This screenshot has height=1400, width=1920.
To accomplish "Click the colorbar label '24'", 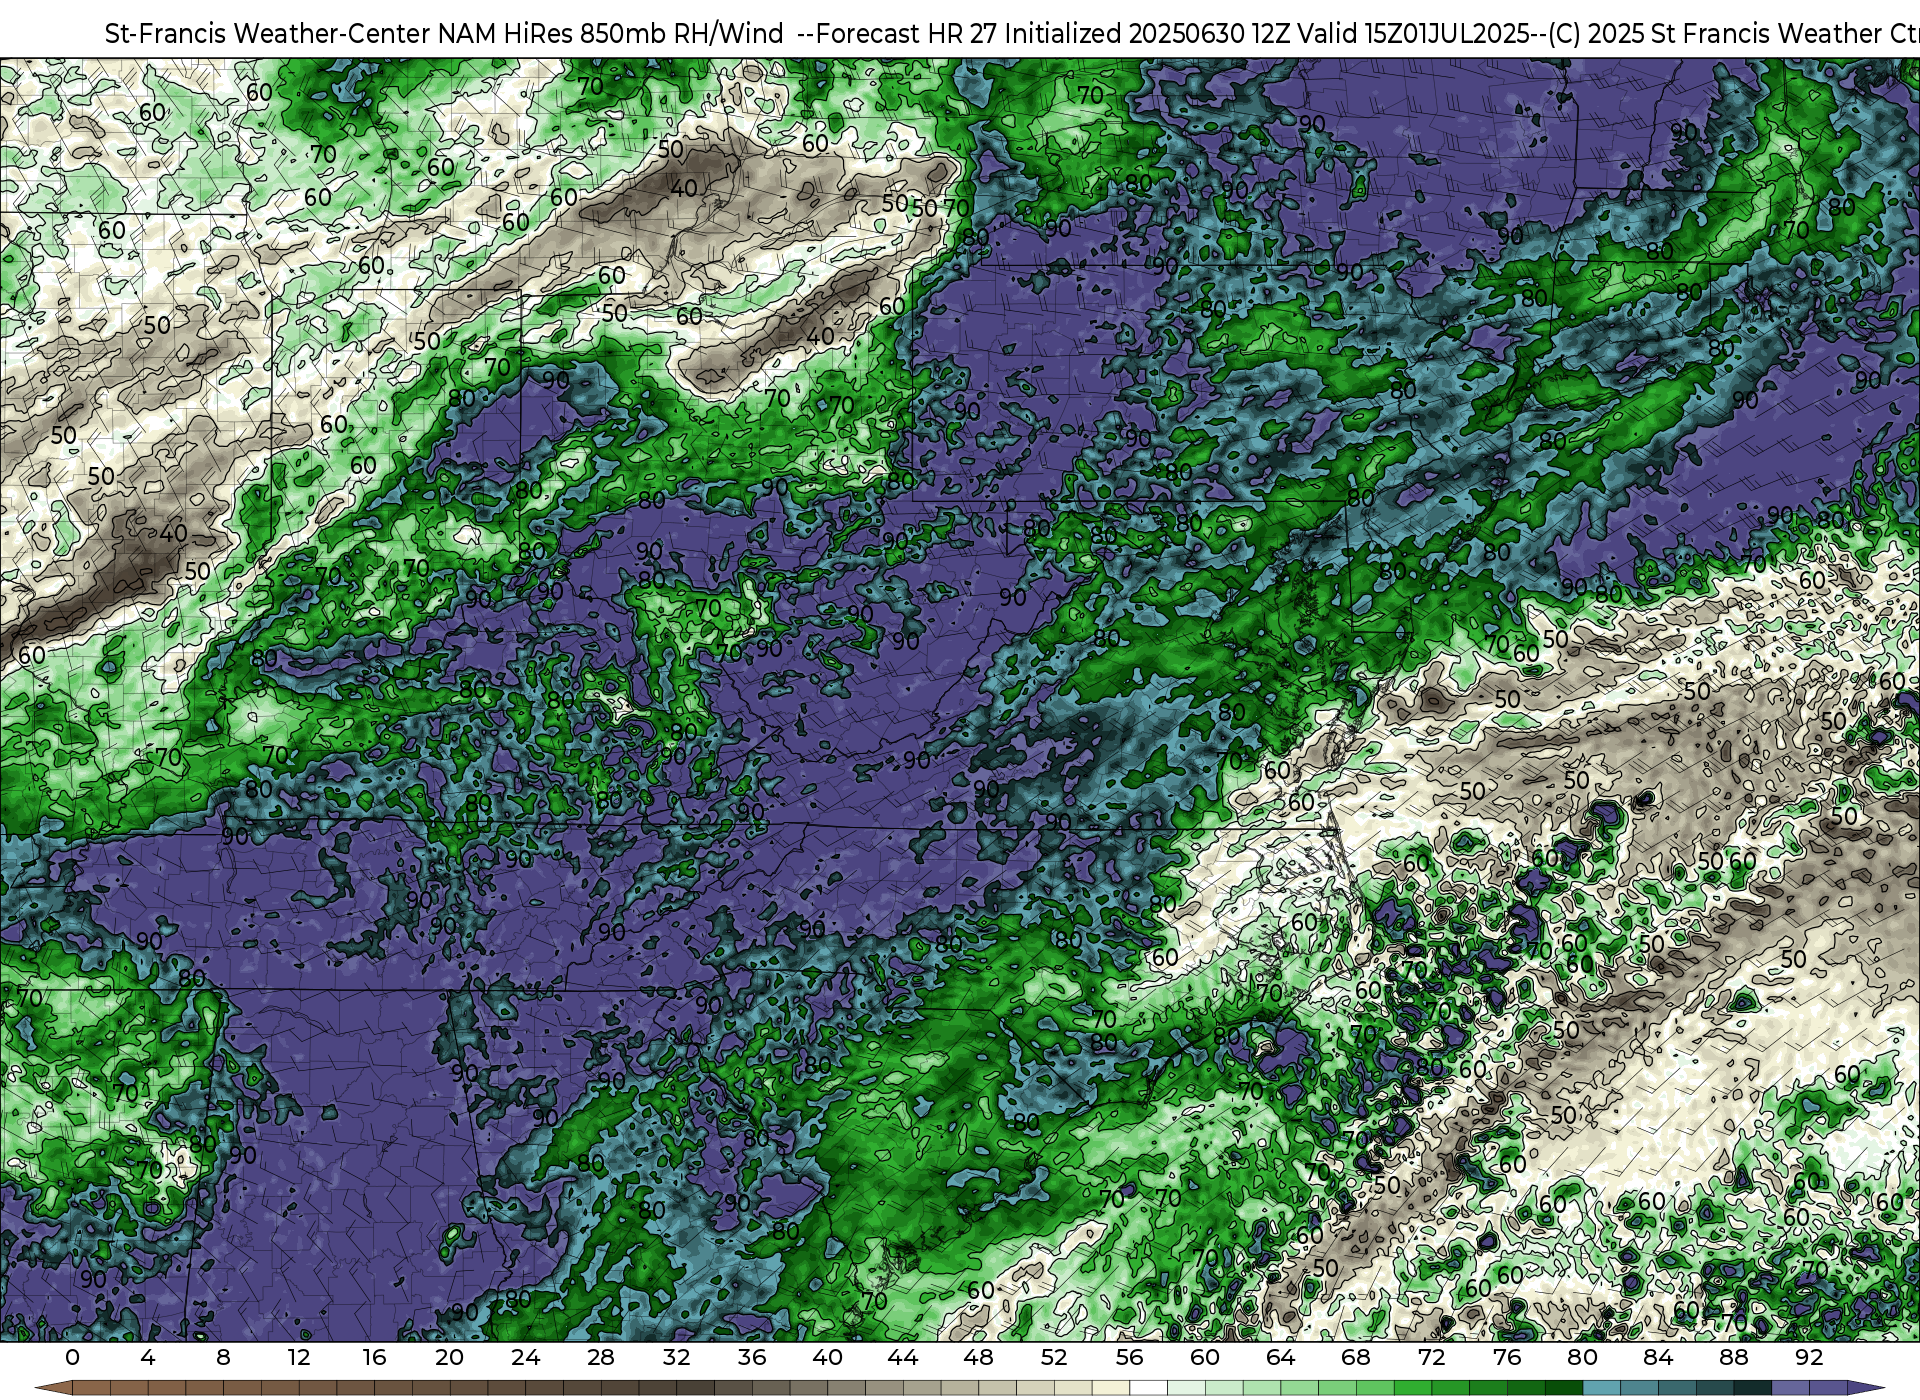I will pos(525,1357).
